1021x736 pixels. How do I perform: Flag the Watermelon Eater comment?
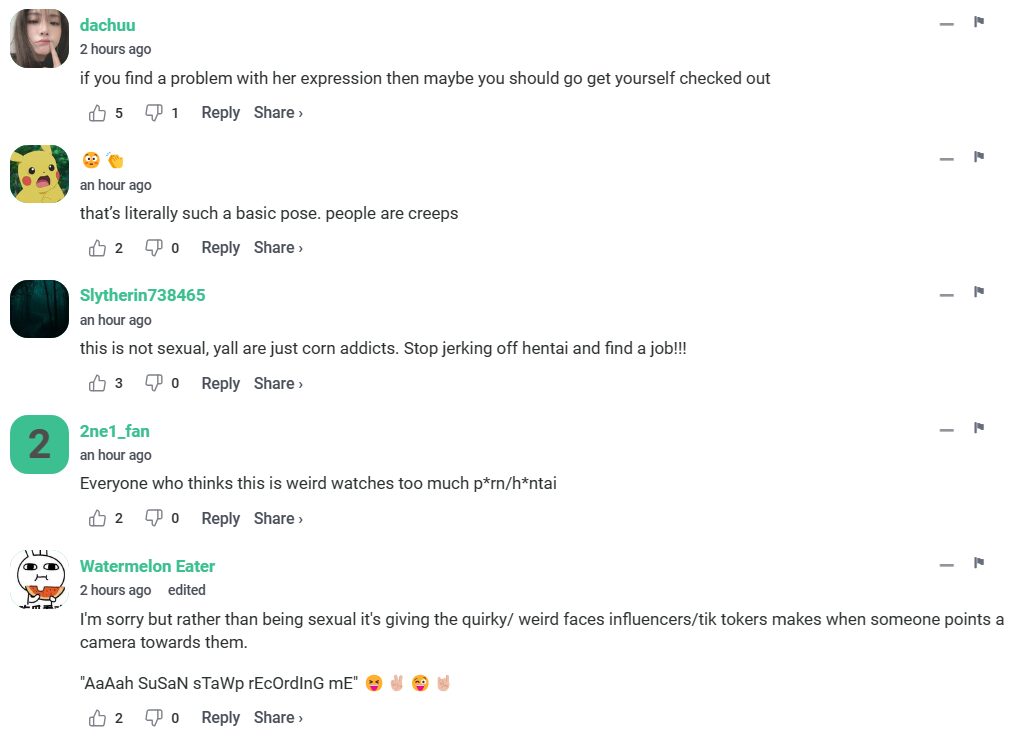click(979, 564)
